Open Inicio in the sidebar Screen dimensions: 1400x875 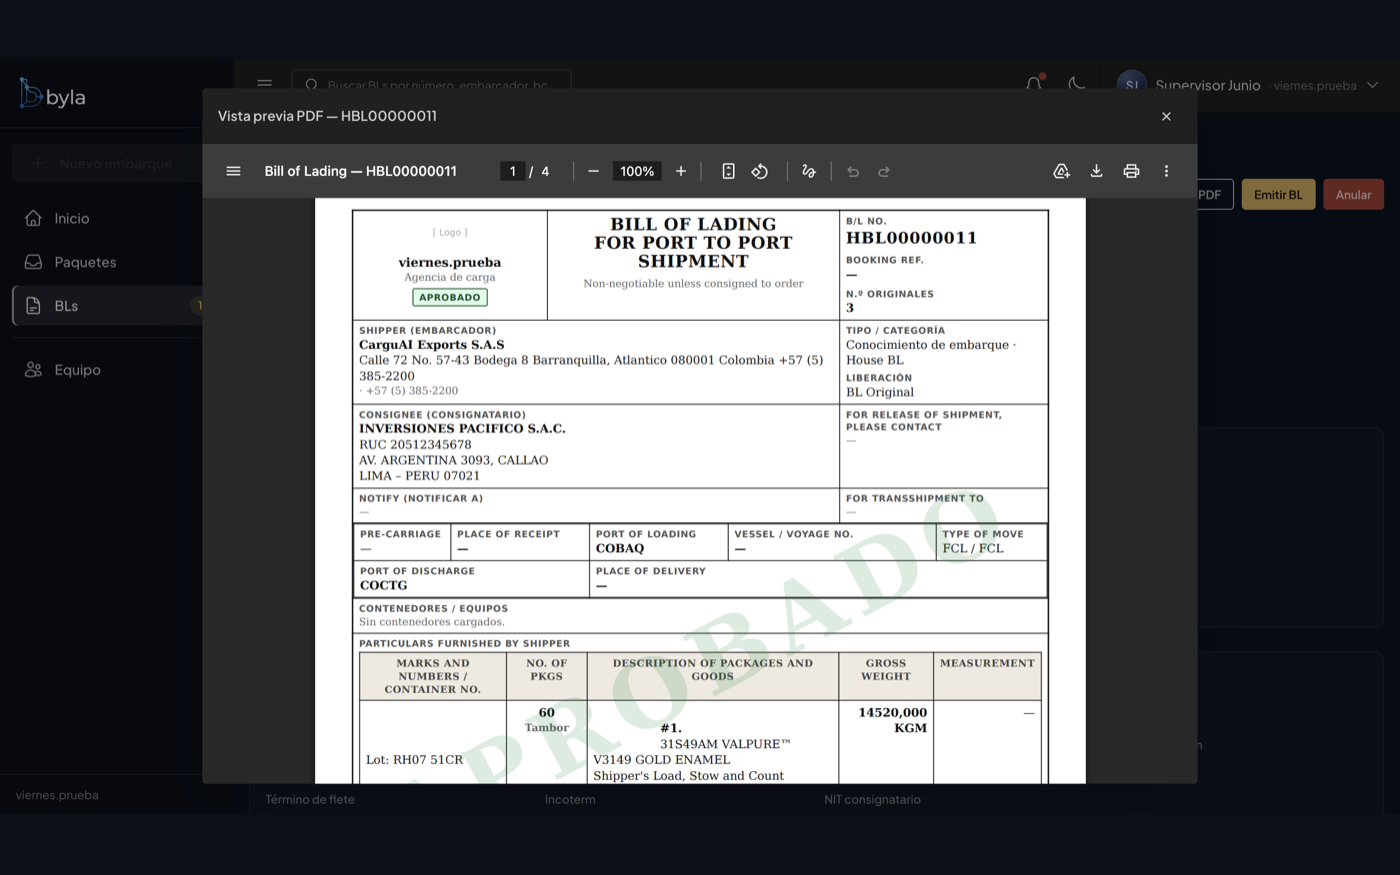click(x=106, y=218)
